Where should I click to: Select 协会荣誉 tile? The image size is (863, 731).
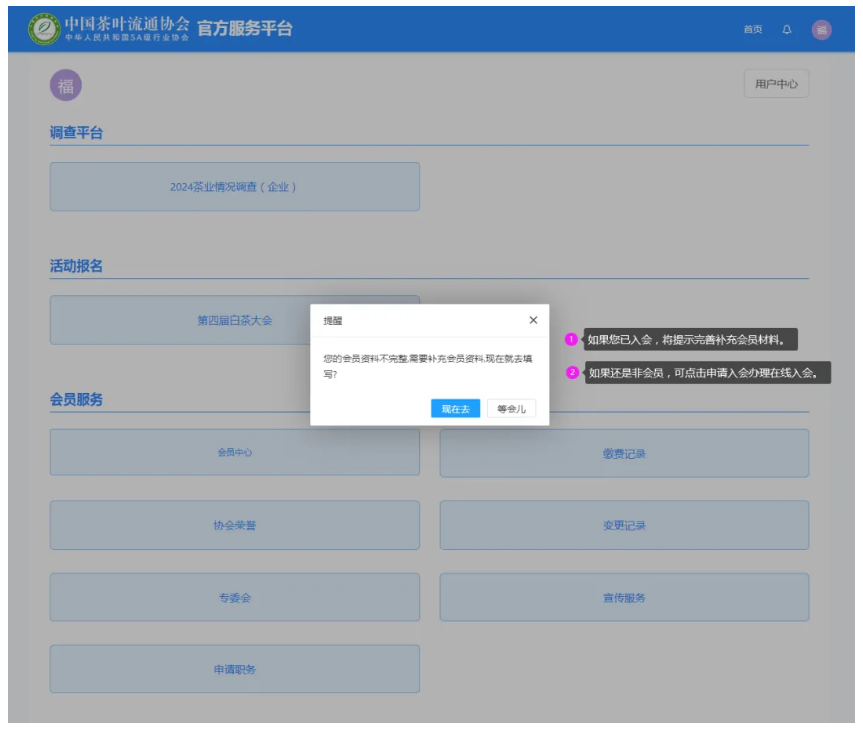click(x=234, y=525)
